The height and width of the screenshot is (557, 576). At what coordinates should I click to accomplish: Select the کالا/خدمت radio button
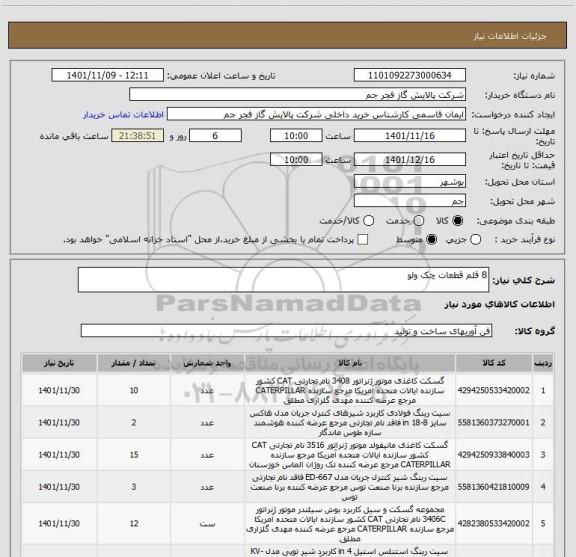368,221
